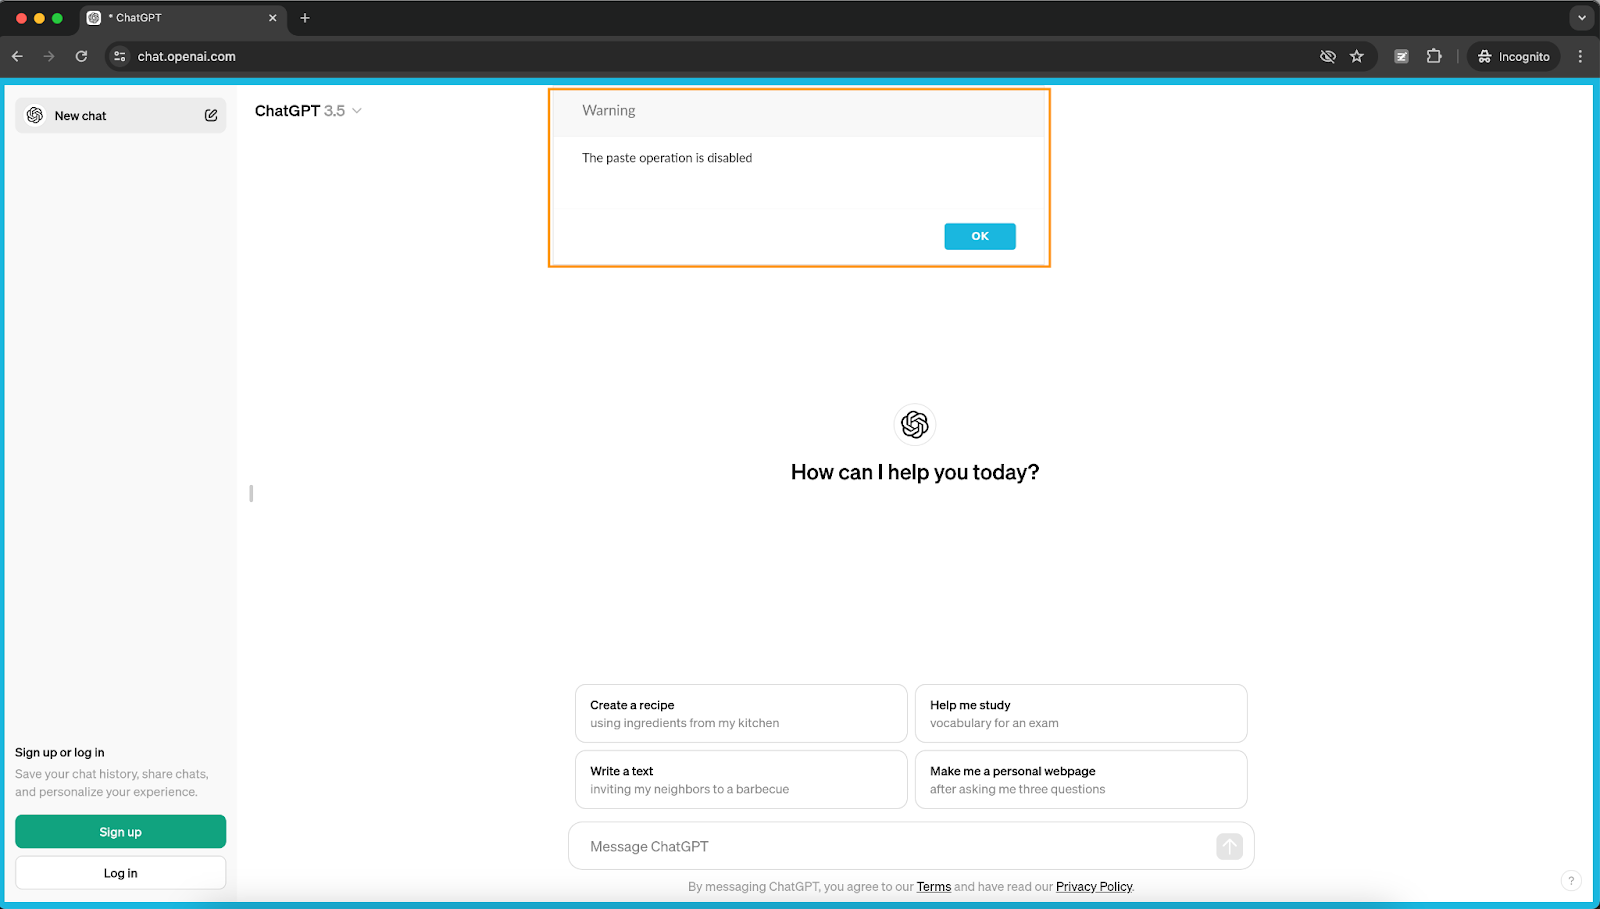The width and height of the screenshot is (1600, 909).
Task: Open the help question mark icon
Action: (x=1571, y=881)
